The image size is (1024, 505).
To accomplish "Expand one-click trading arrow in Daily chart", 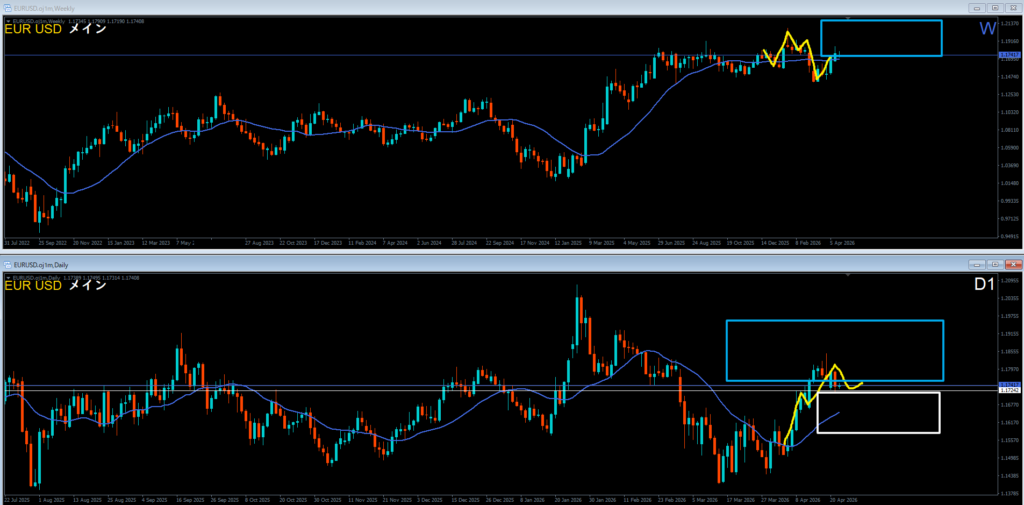I will (8, 278).
